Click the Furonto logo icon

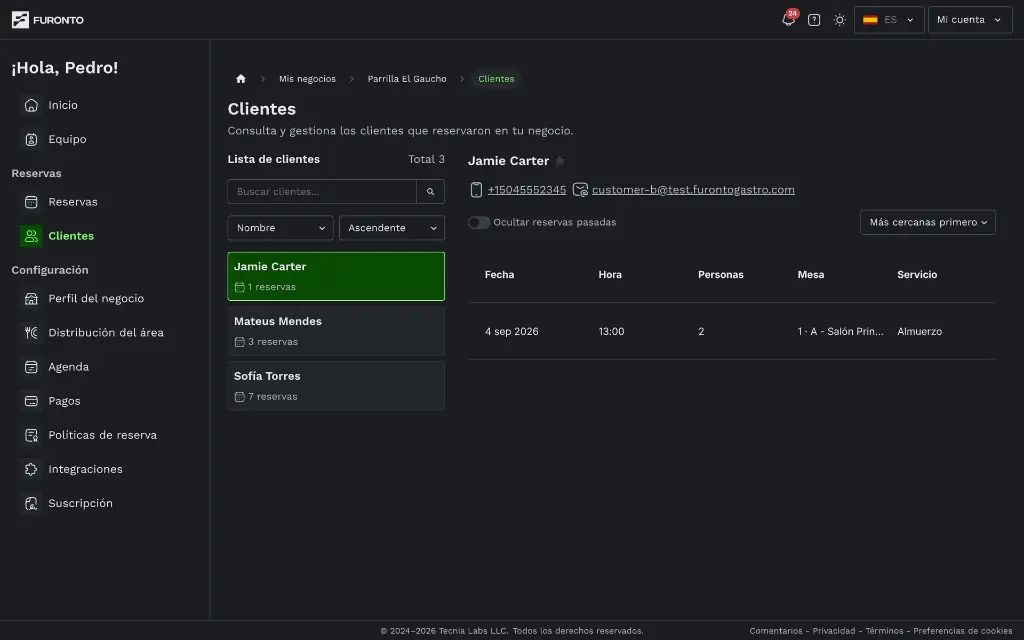point(20,20)
